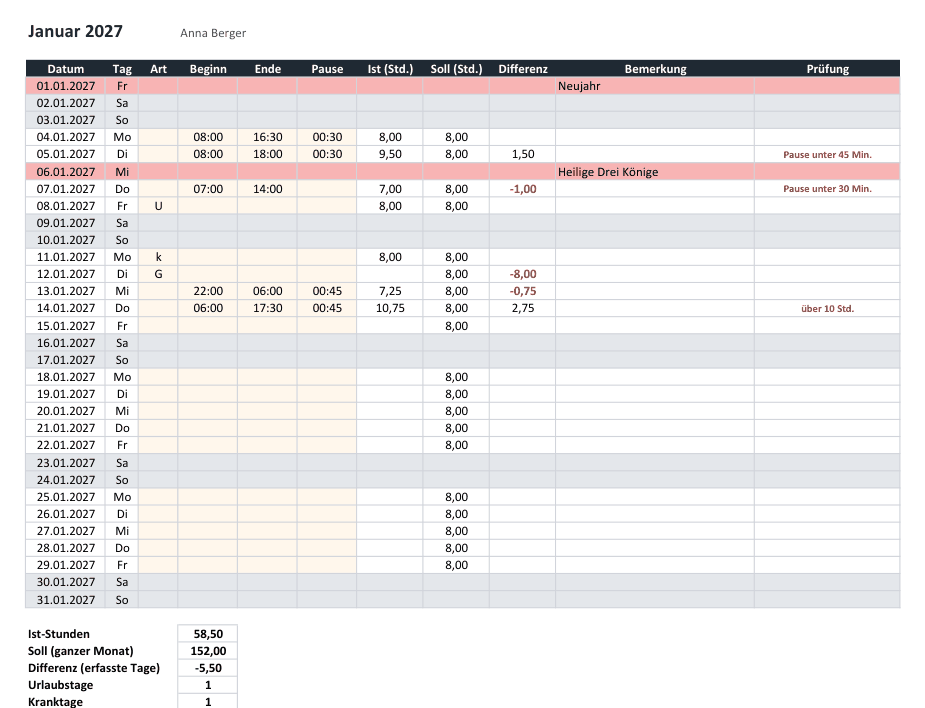
Task: Click the "Pause unter 45 Min." warning
Action: coord(827,155)
